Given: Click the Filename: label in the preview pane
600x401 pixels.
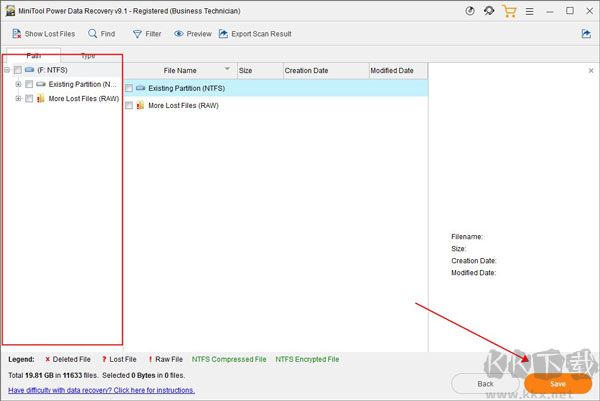Looking at the screenshot, I should click(467, 237).
